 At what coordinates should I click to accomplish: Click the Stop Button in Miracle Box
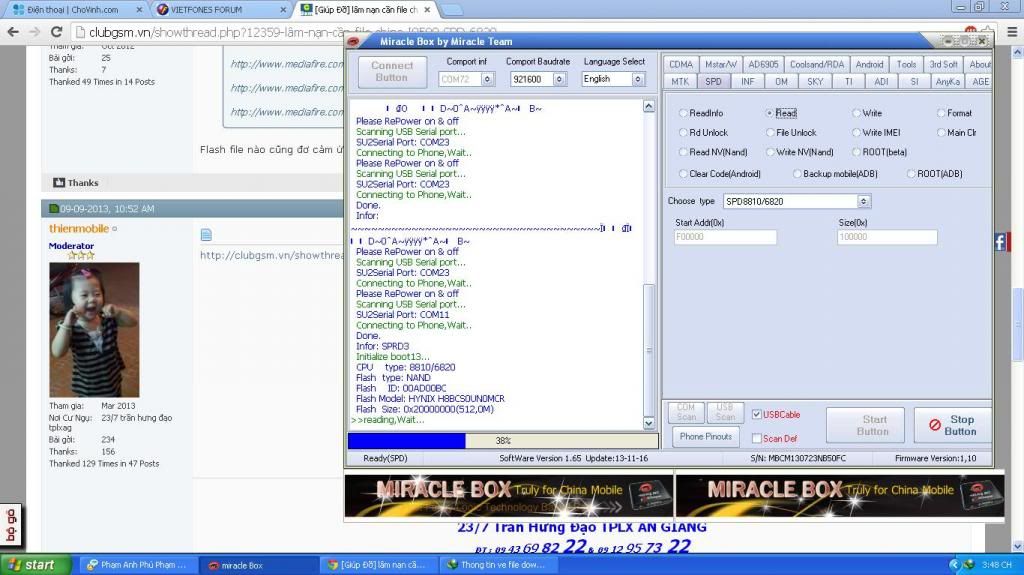click(x=953, y=425)
